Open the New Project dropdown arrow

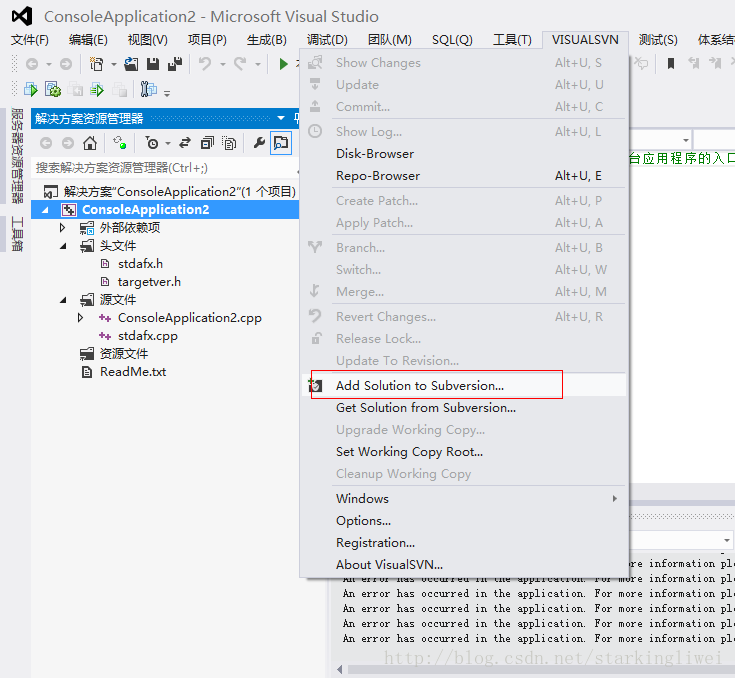point(113,64)
